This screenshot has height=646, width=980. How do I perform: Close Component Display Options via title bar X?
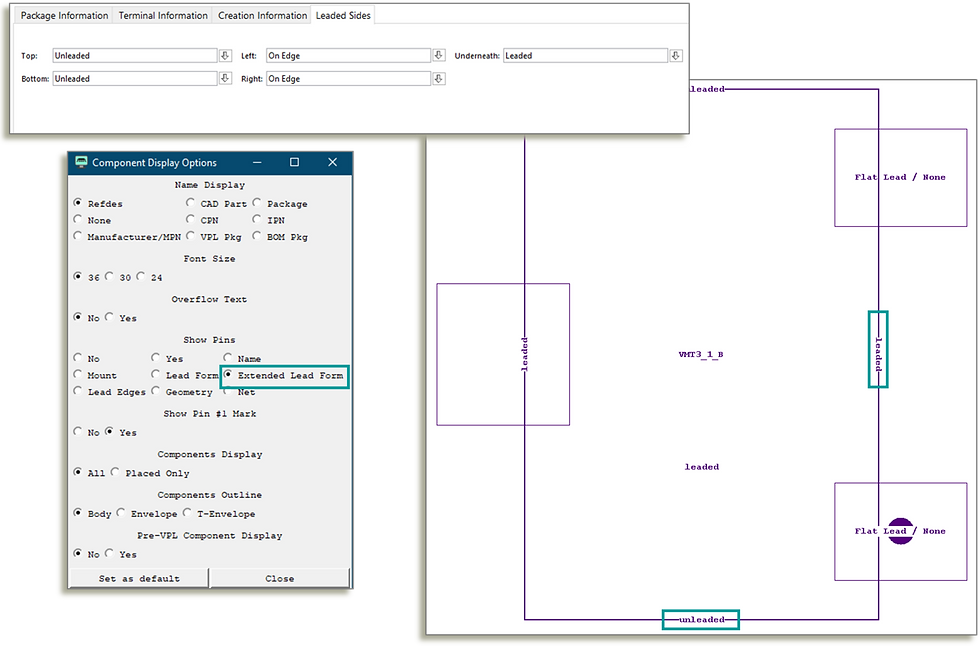point(332,162)
